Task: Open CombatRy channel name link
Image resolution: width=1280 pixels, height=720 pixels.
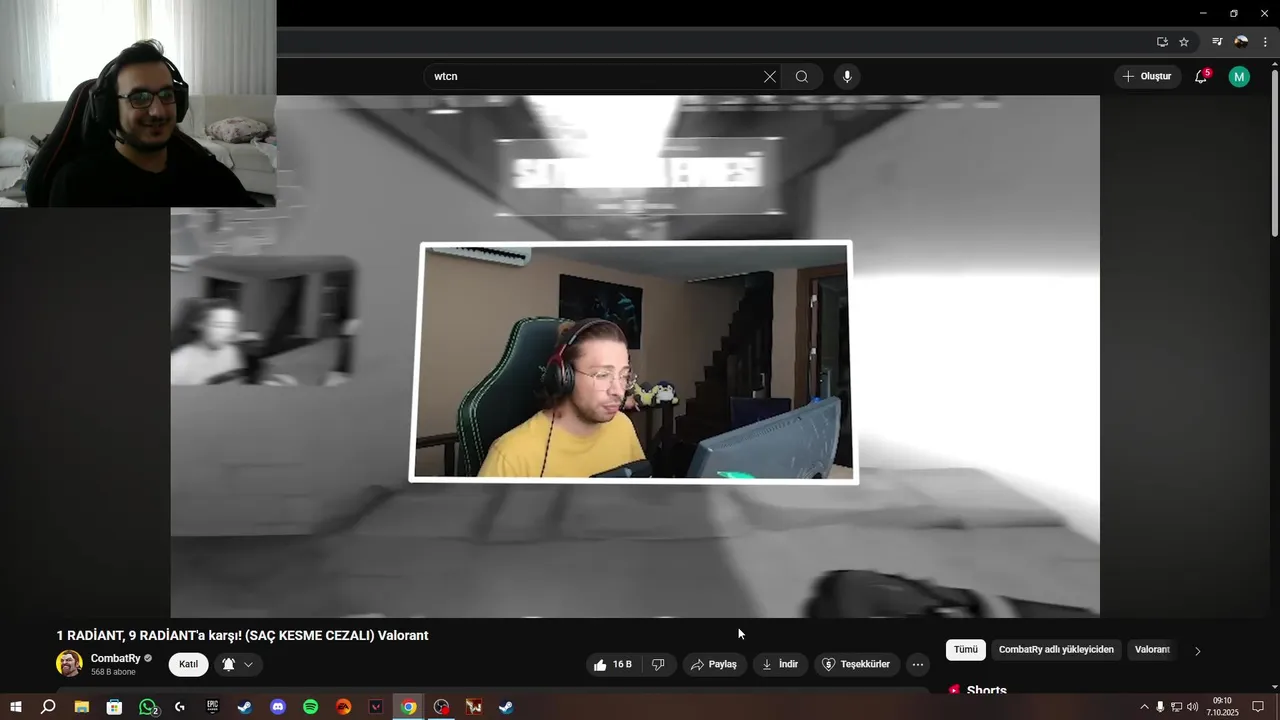Action: pos(116,658)
